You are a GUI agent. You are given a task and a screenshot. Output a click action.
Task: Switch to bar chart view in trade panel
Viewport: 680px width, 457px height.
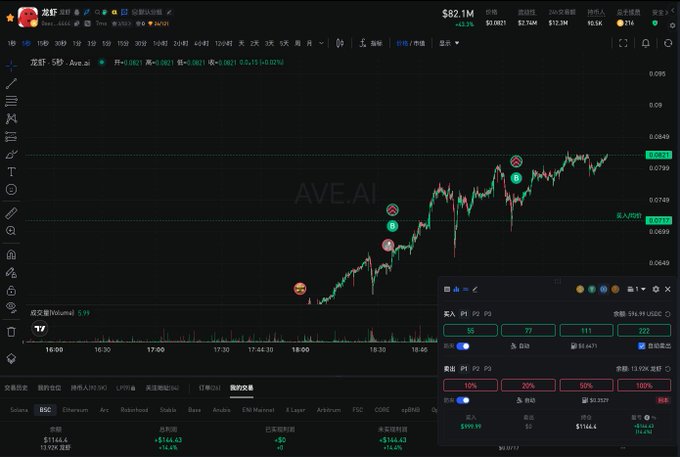(456, 289)
